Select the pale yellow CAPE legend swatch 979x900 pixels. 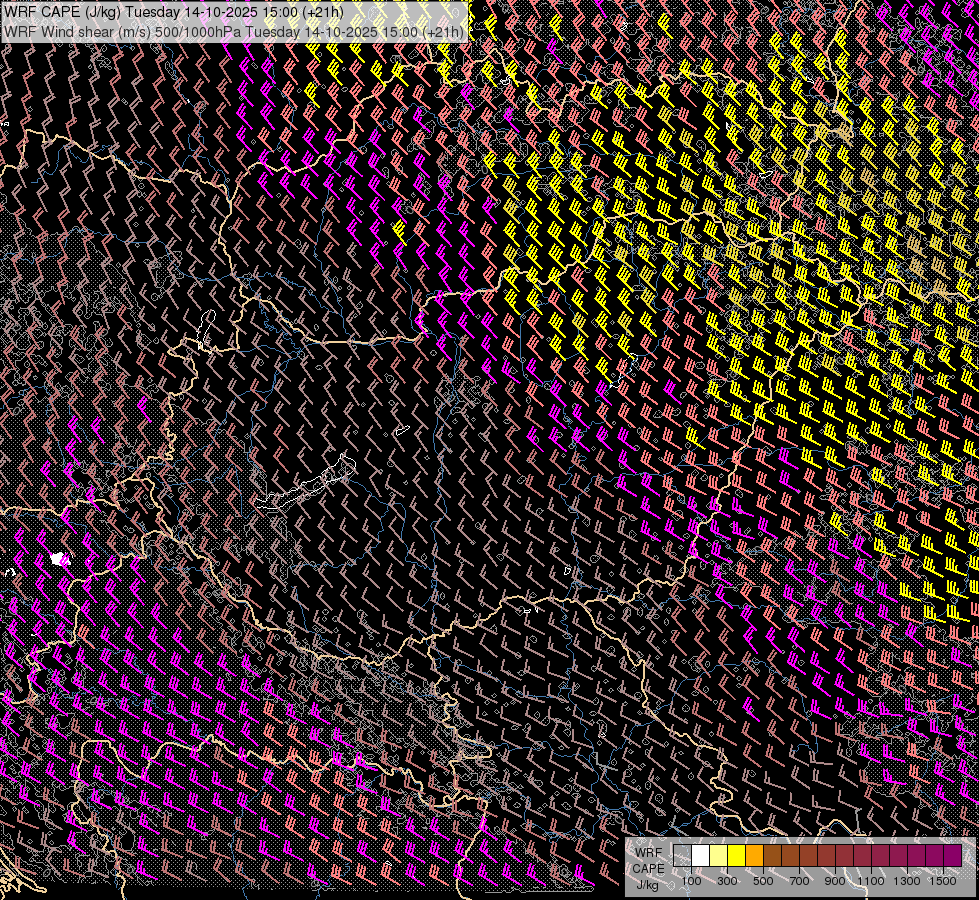tap(718, 855)
